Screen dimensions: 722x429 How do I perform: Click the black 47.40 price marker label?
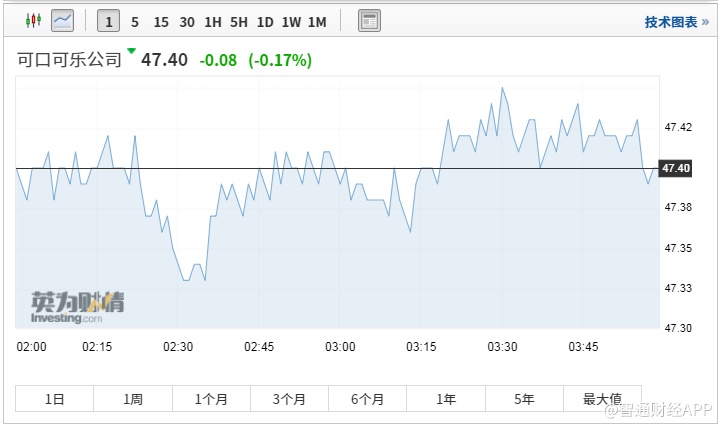675,168
